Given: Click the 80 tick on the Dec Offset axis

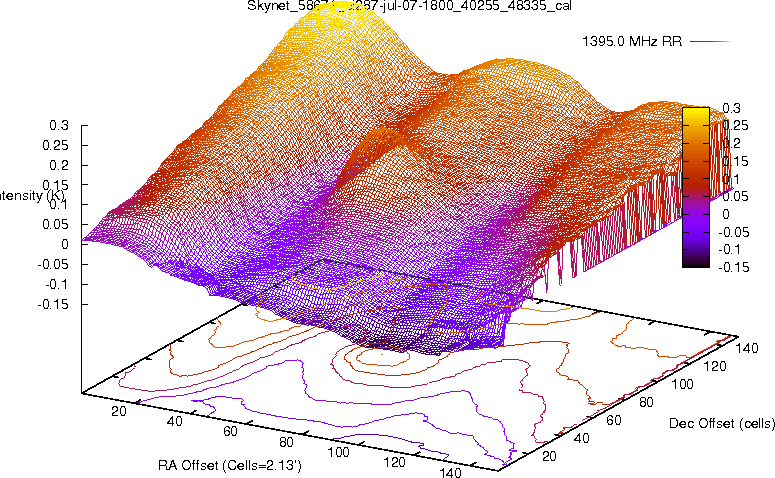Looking at the screenshot, I should click(646, 402).
